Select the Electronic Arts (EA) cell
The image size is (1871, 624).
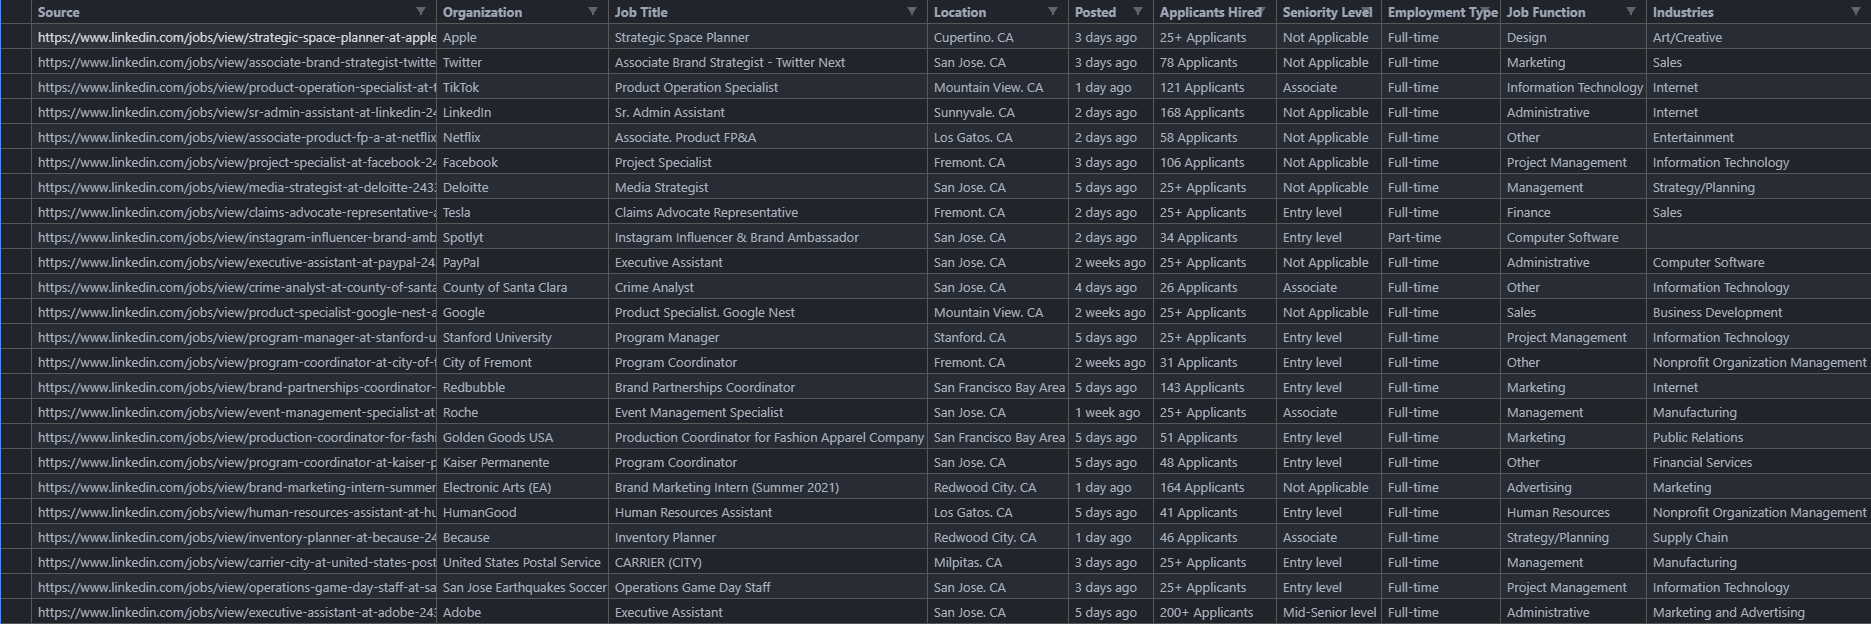(x=523, y=487)
